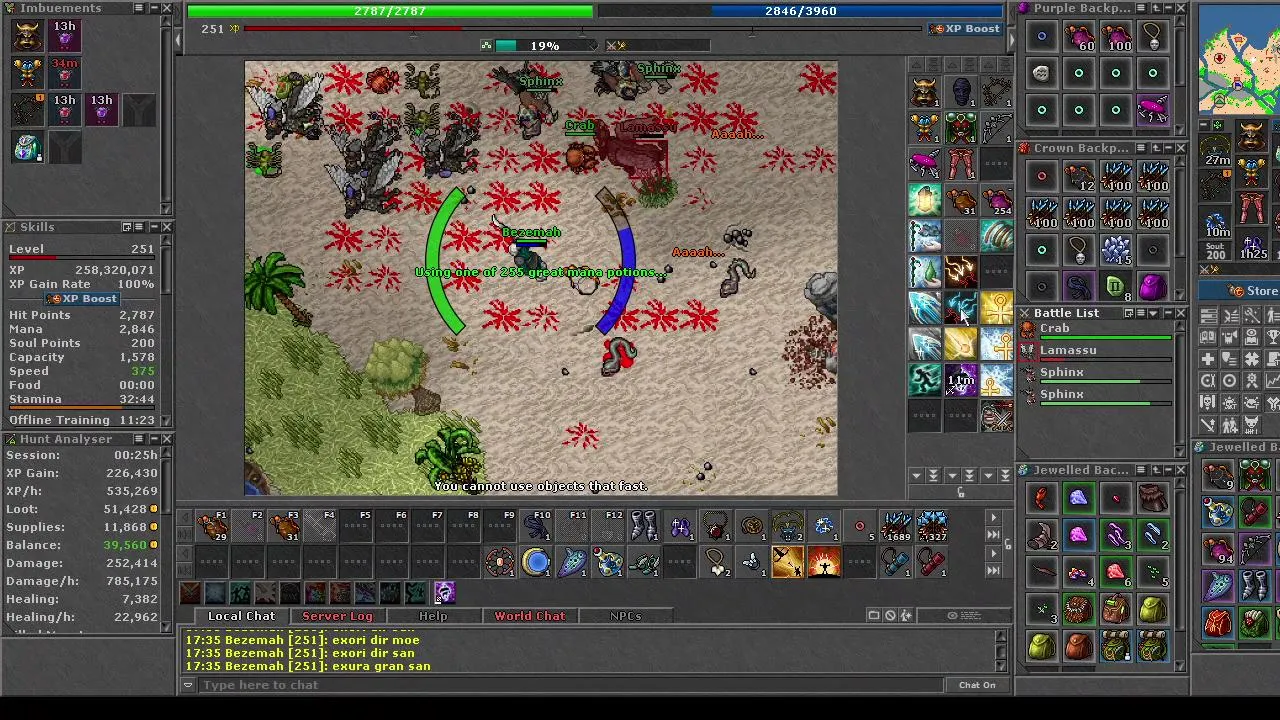
Task: Switch to World Chat tab
Action: (x=529, y=616)
